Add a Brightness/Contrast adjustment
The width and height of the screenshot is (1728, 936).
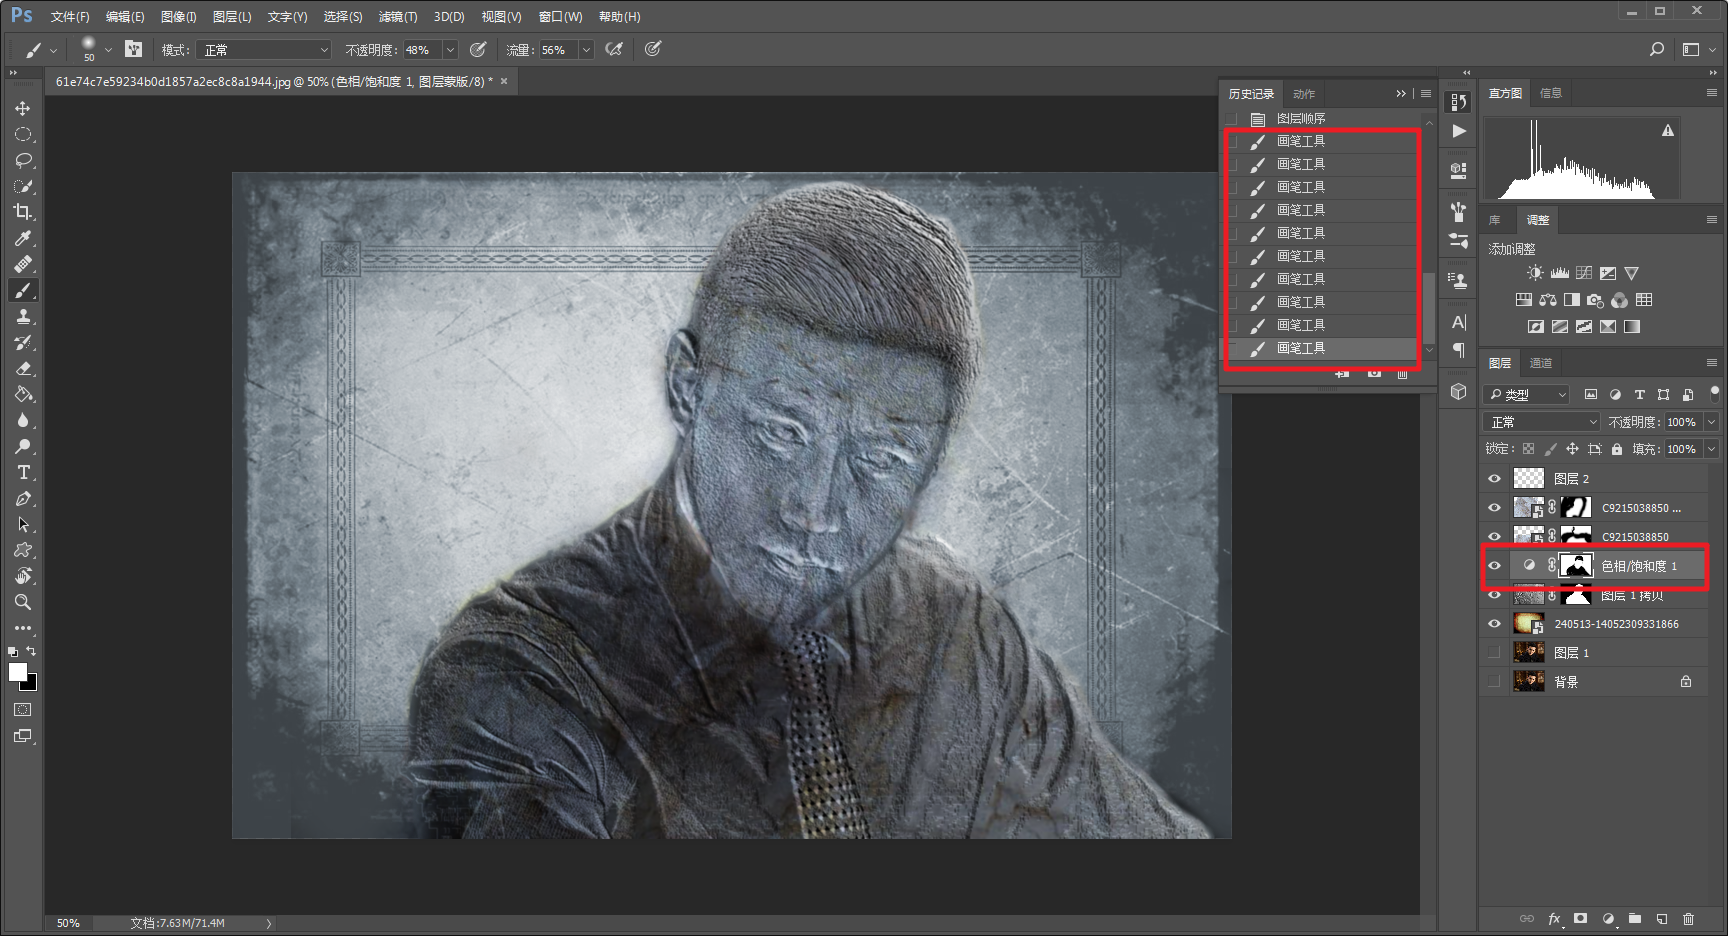1535,273
